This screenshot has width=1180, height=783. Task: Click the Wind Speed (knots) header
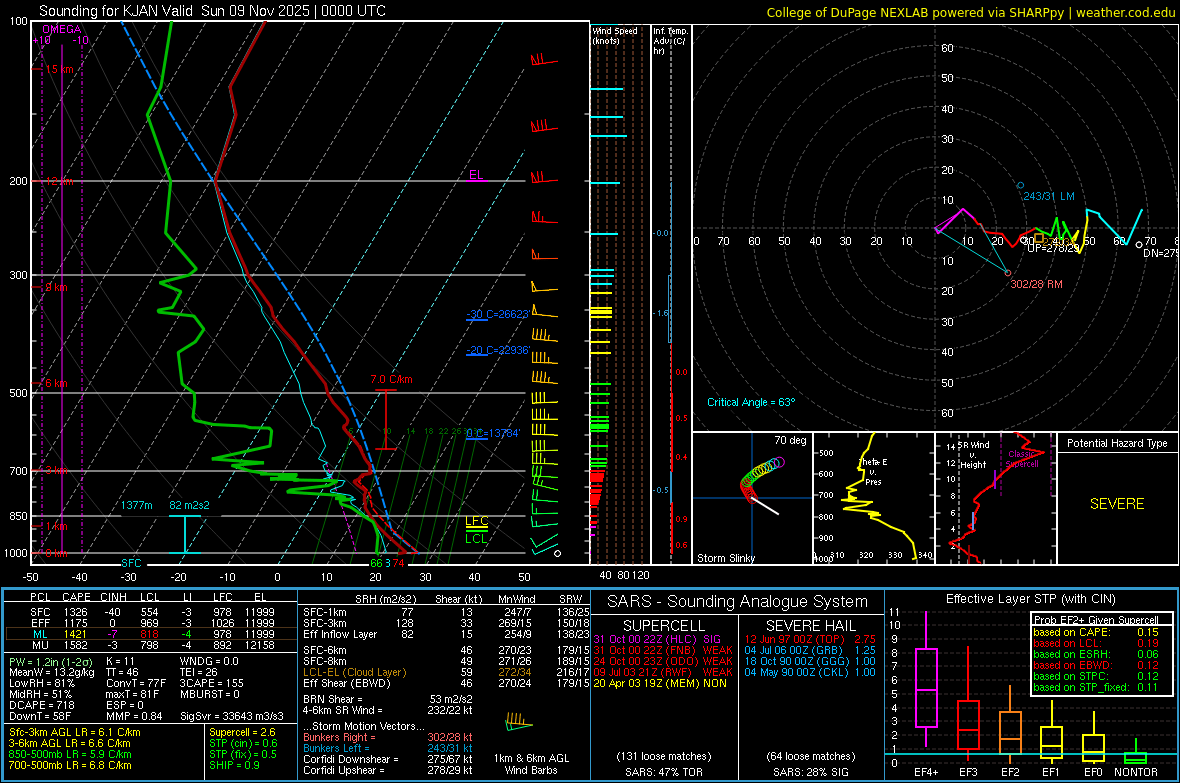coord(615,35)
